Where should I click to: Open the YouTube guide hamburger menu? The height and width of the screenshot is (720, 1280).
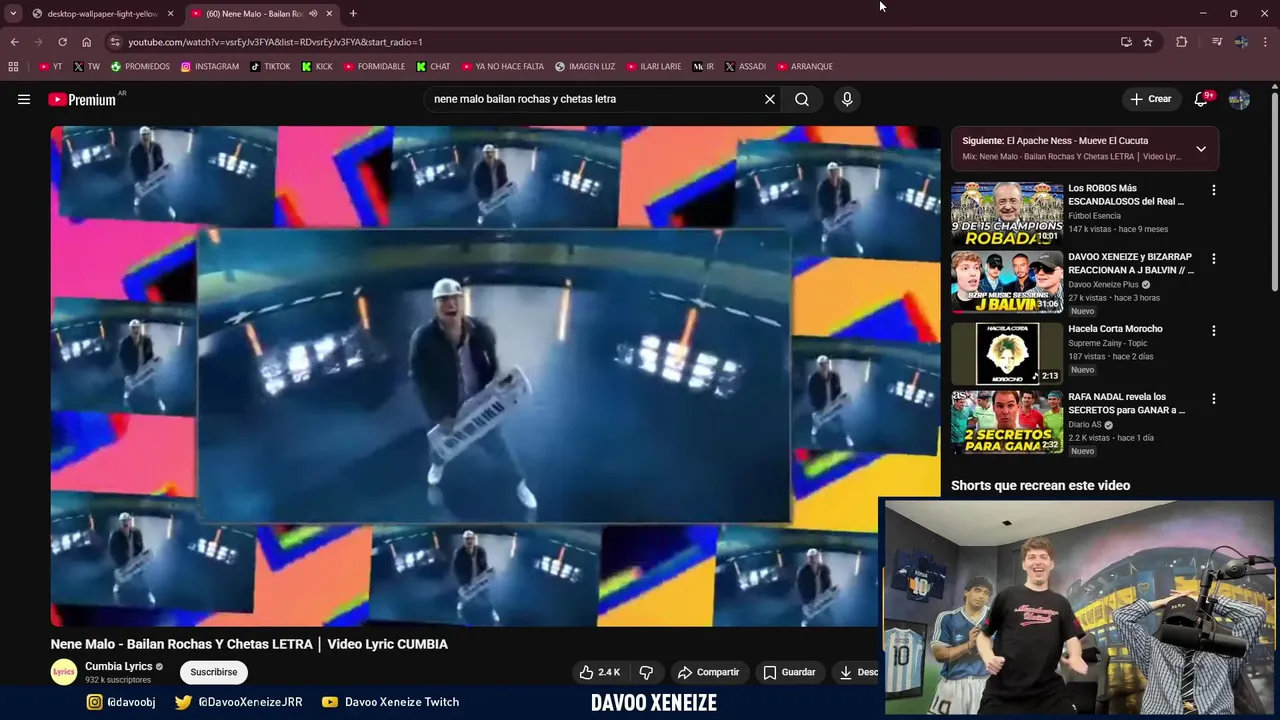[x=24, y=99]
